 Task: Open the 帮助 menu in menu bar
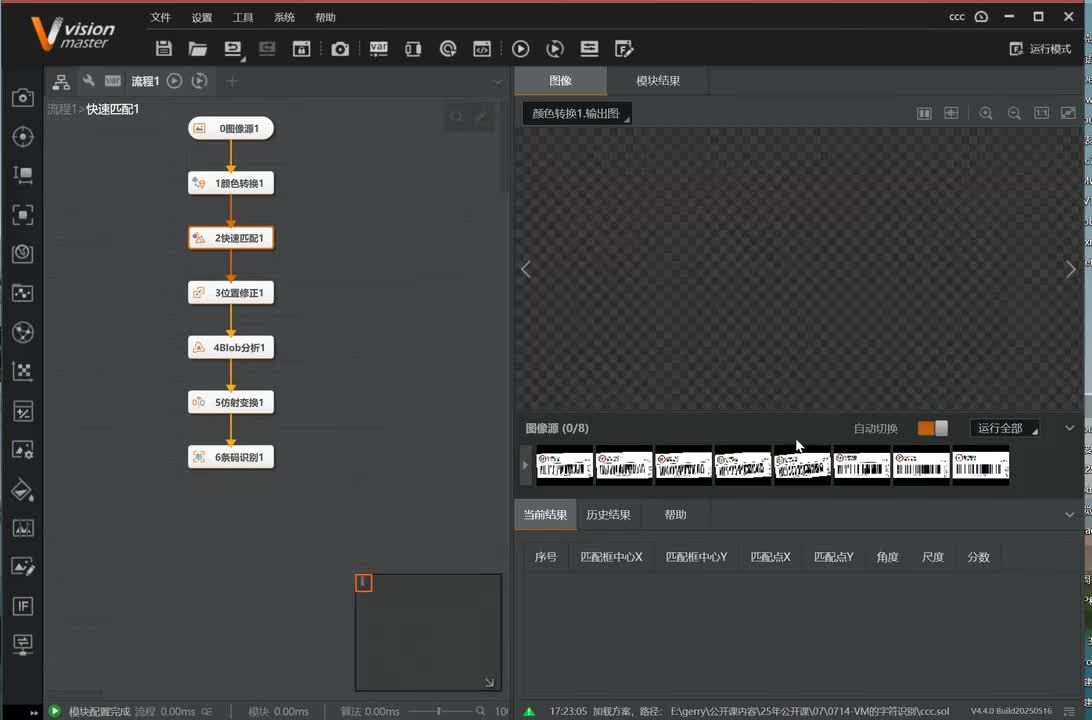(x=325, y=17)
